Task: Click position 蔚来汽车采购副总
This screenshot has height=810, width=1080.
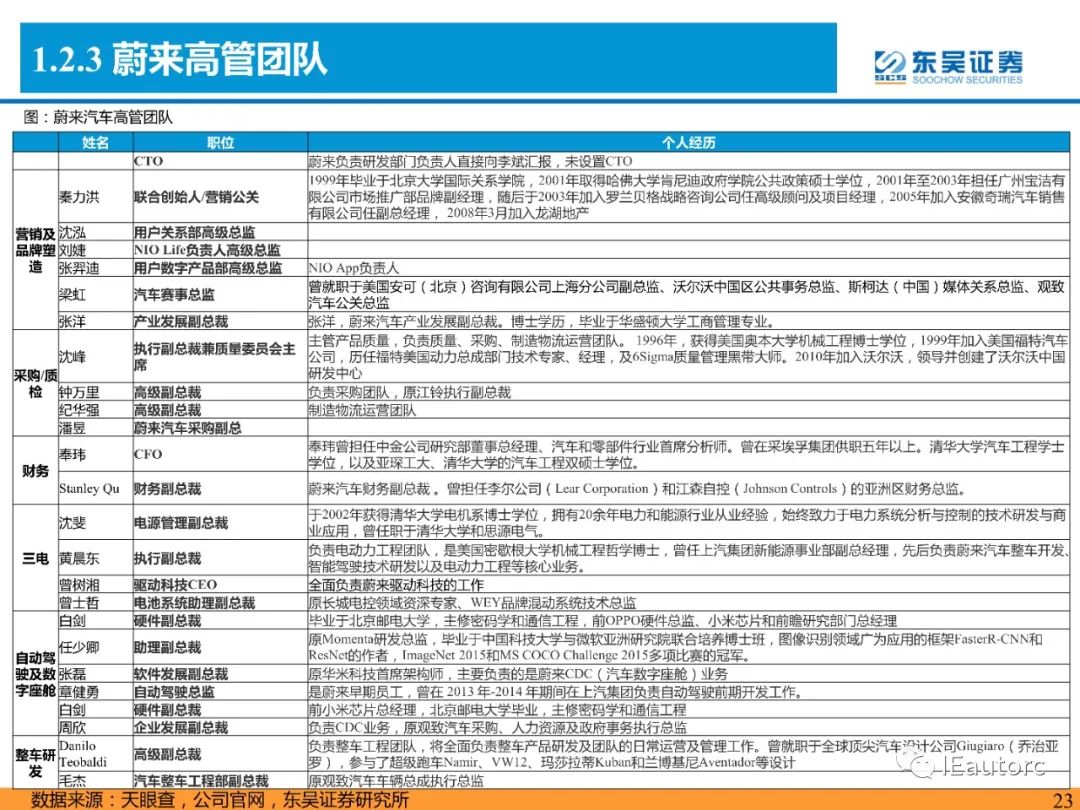Action: click(x=220, y=428)
